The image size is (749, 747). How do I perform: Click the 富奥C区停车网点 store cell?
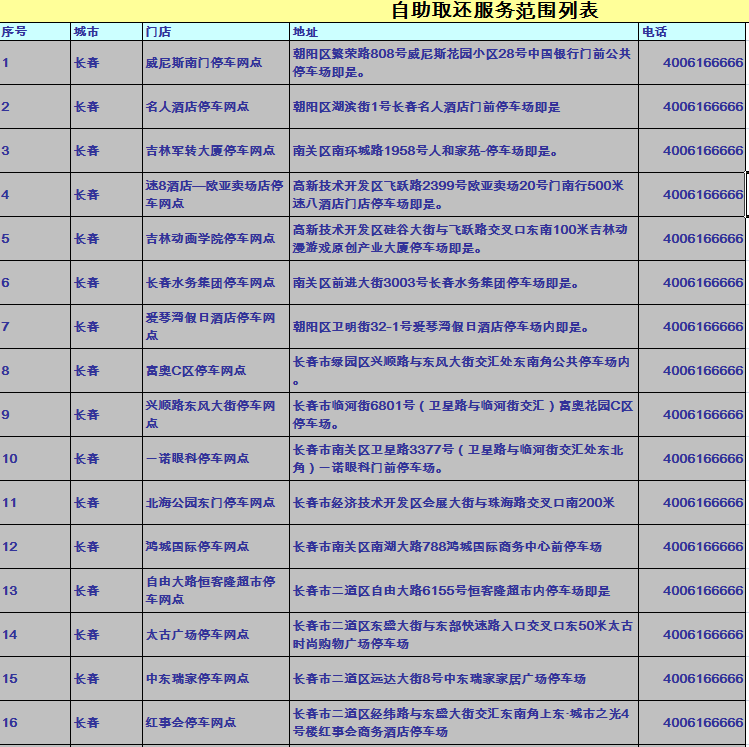(x=196, y=371)
